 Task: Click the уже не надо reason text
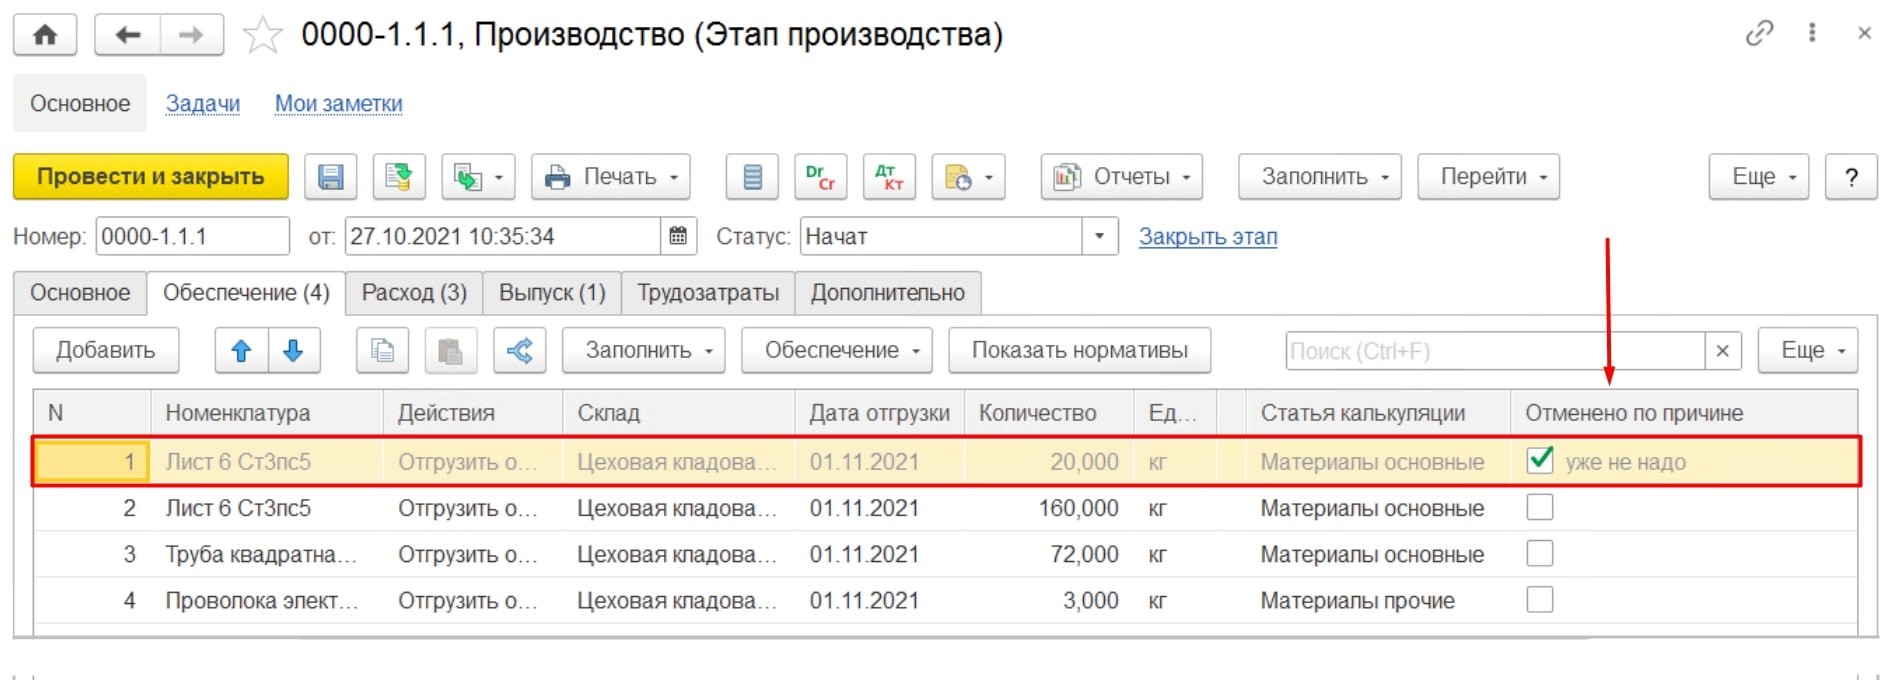pos(1626,462)
